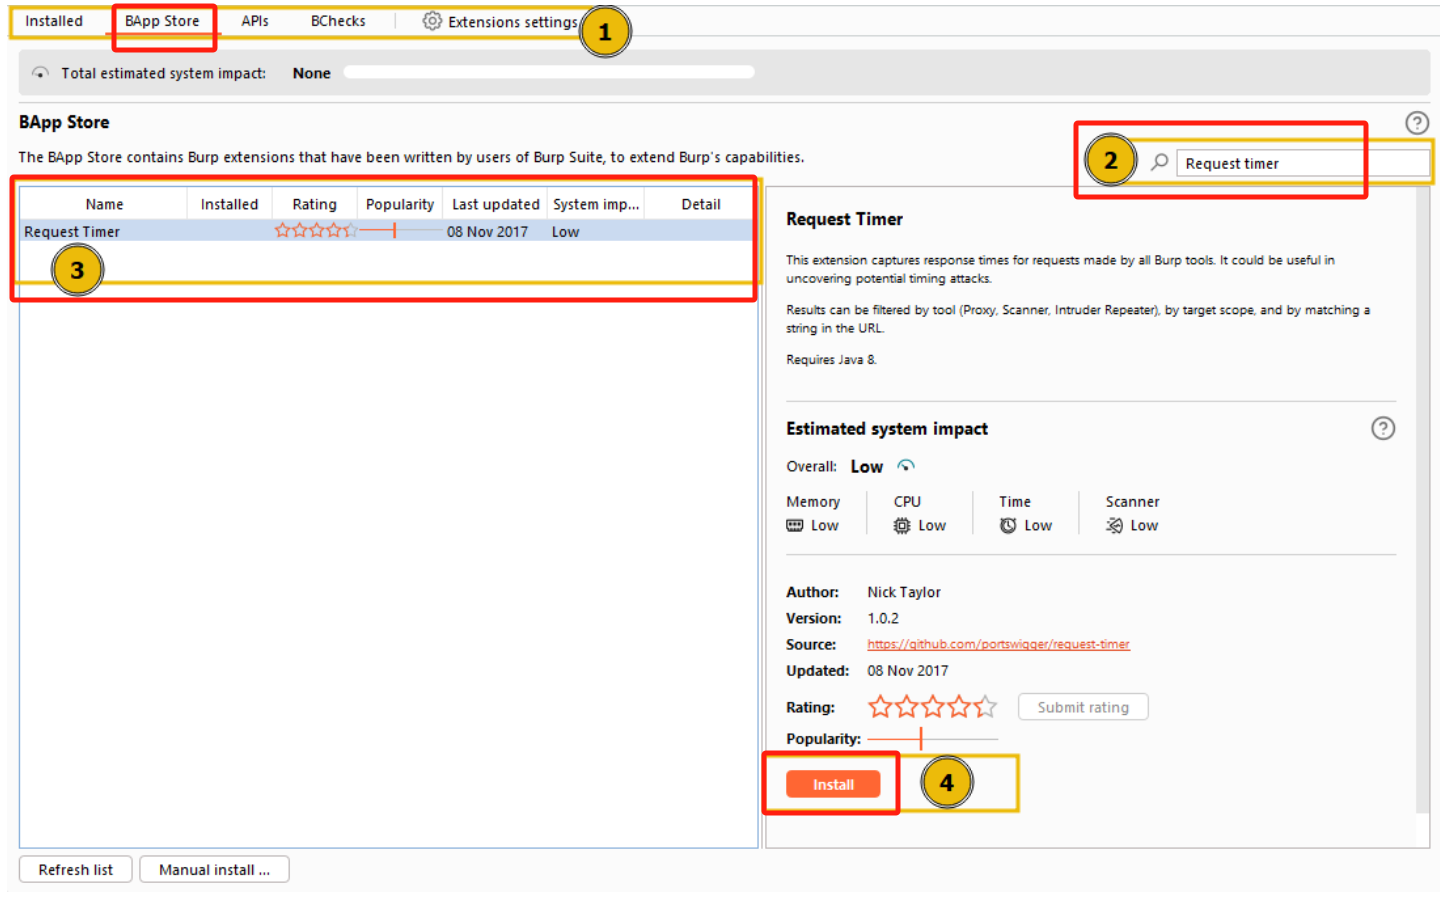
Task: Open the APIs tab
Action: pos(255,21)
